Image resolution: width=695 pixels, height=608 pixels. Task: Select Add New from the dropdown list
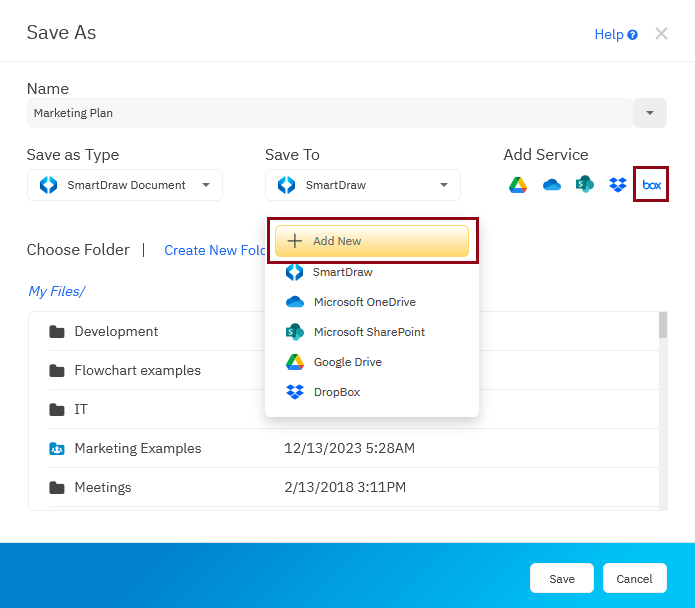(x=372, y=241)
